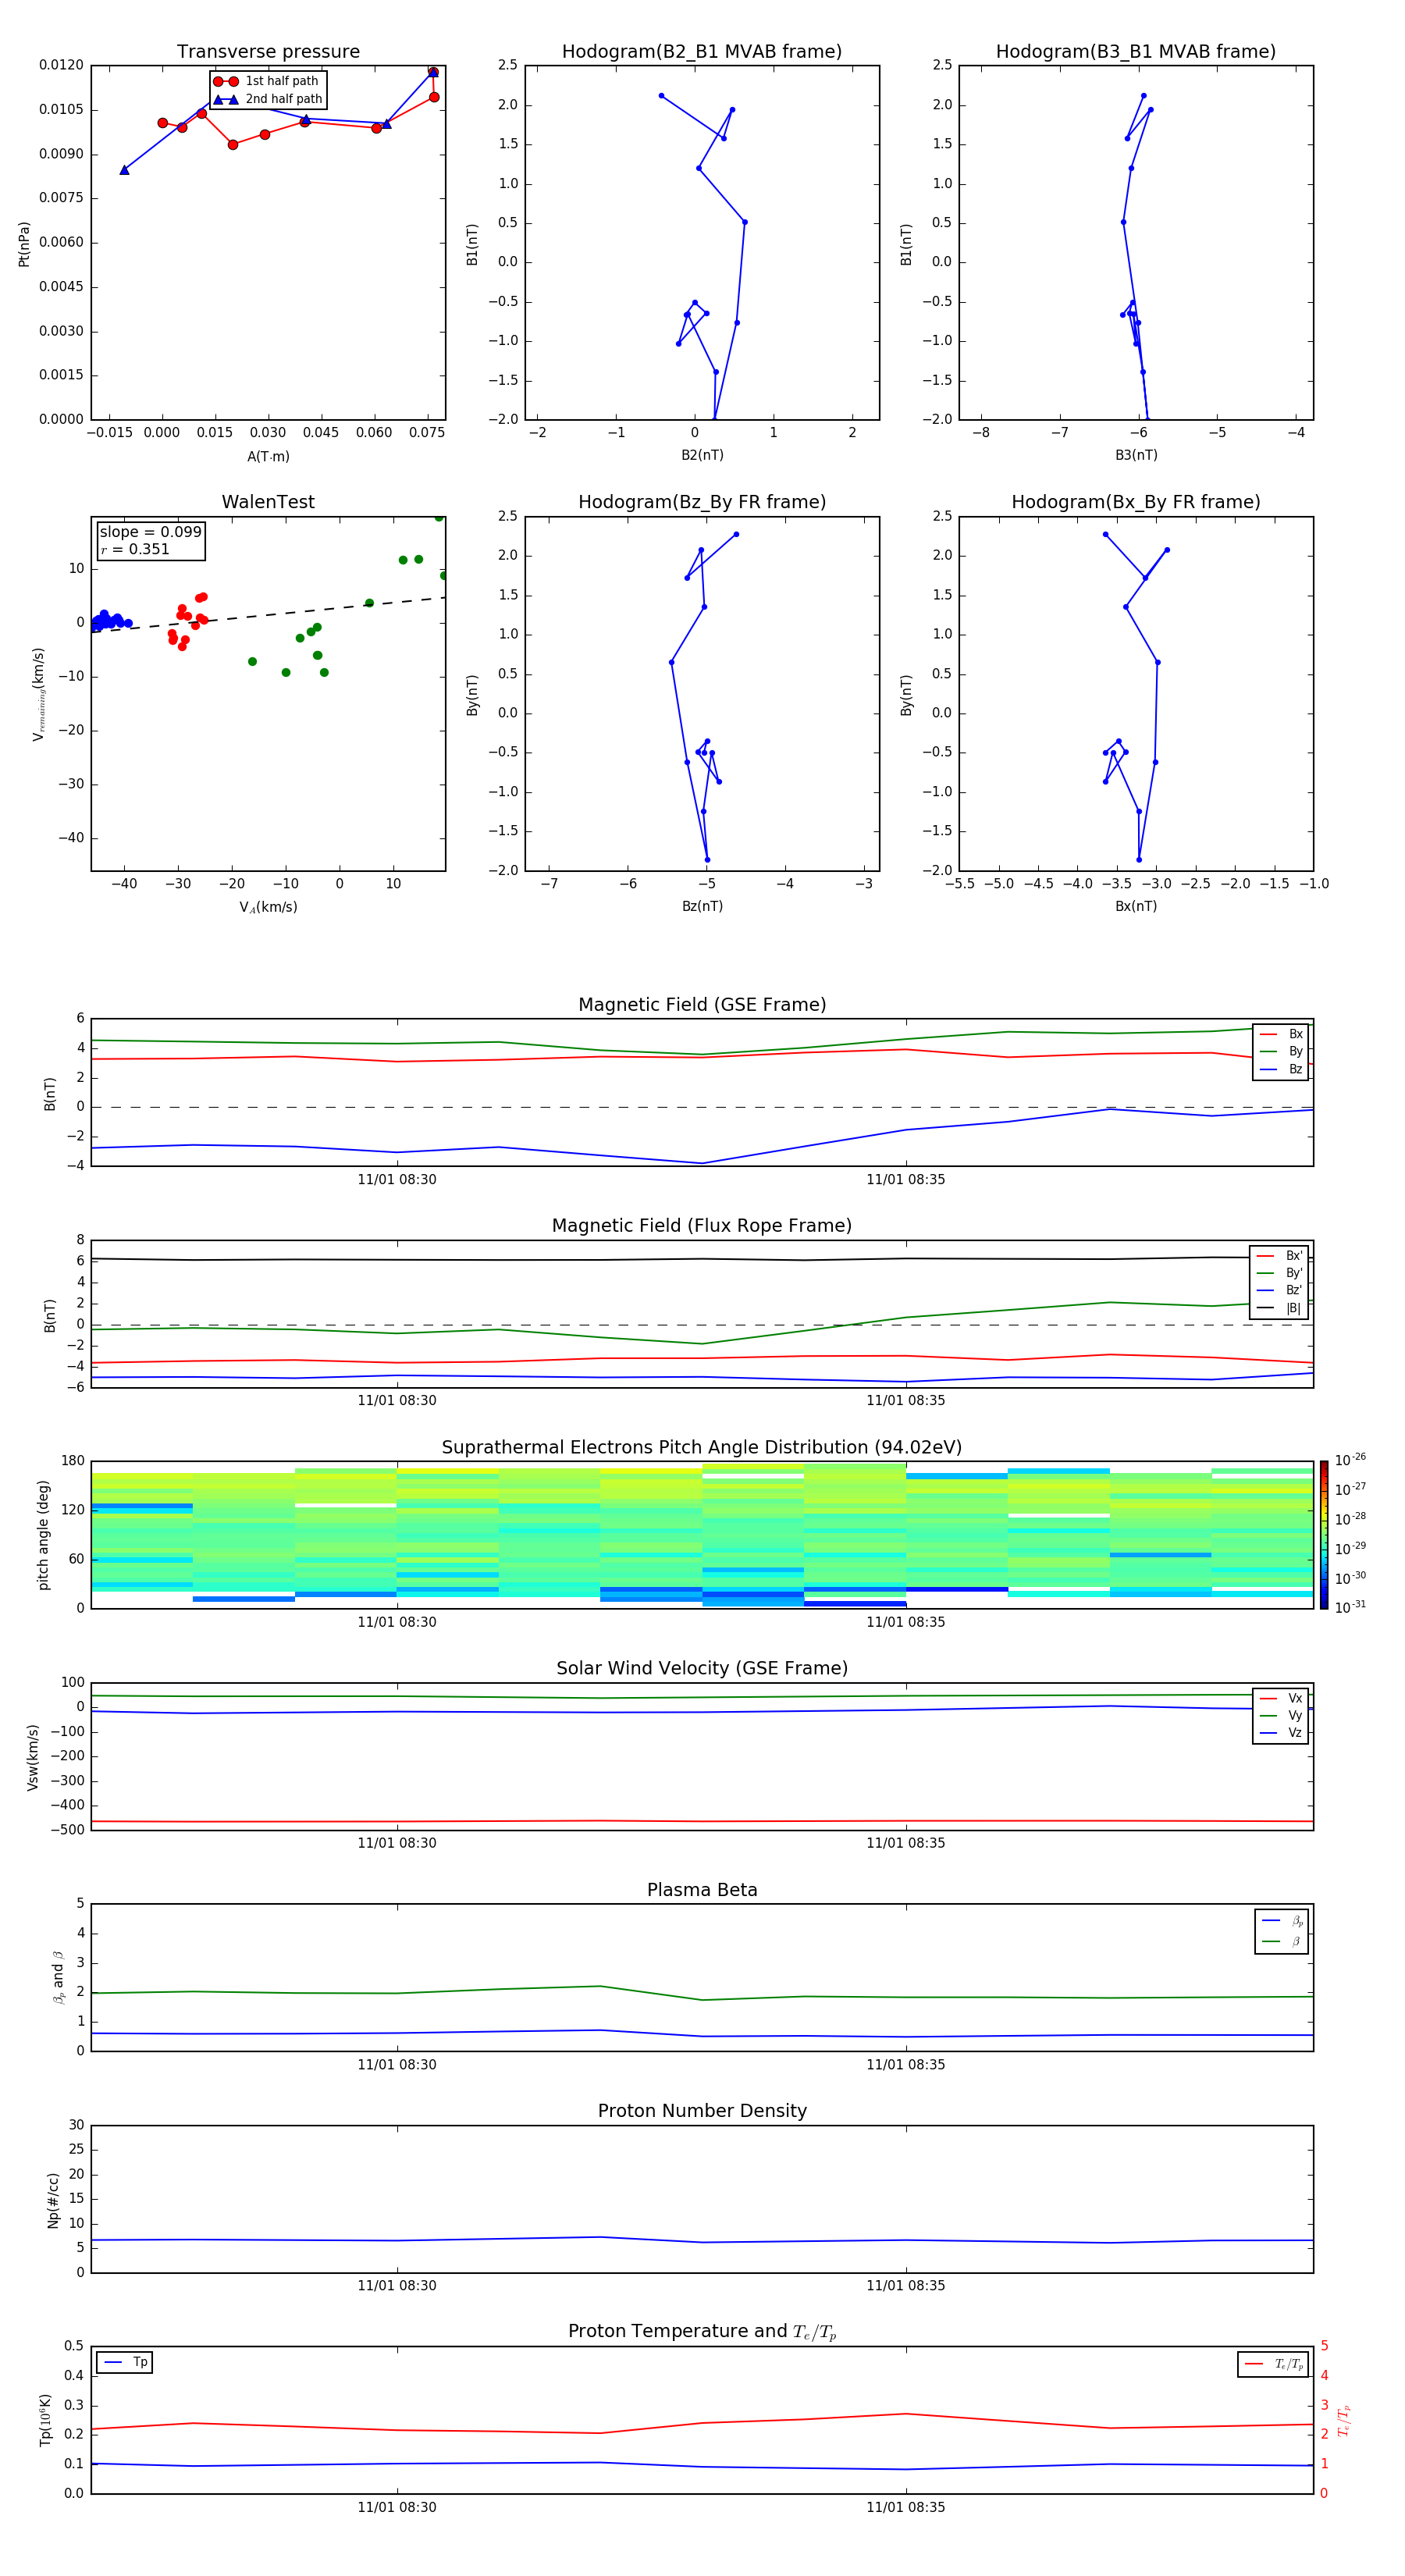Click the By' entry in Flux Rope legend
Viewport: 1405px width, 2576px height.
click(x=1280, y=1273)
